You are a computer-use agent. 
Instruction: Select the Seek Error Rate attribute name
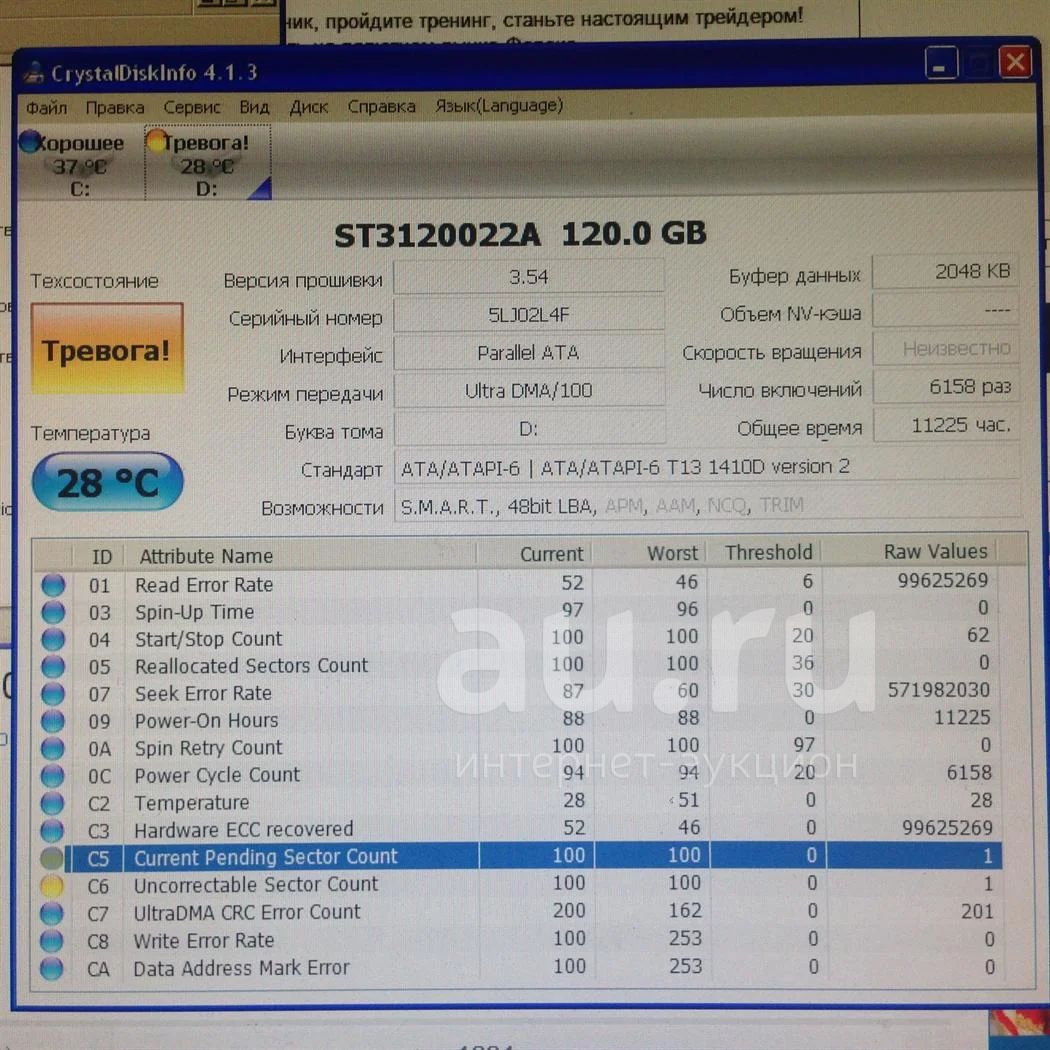click(x=204, y=693)
